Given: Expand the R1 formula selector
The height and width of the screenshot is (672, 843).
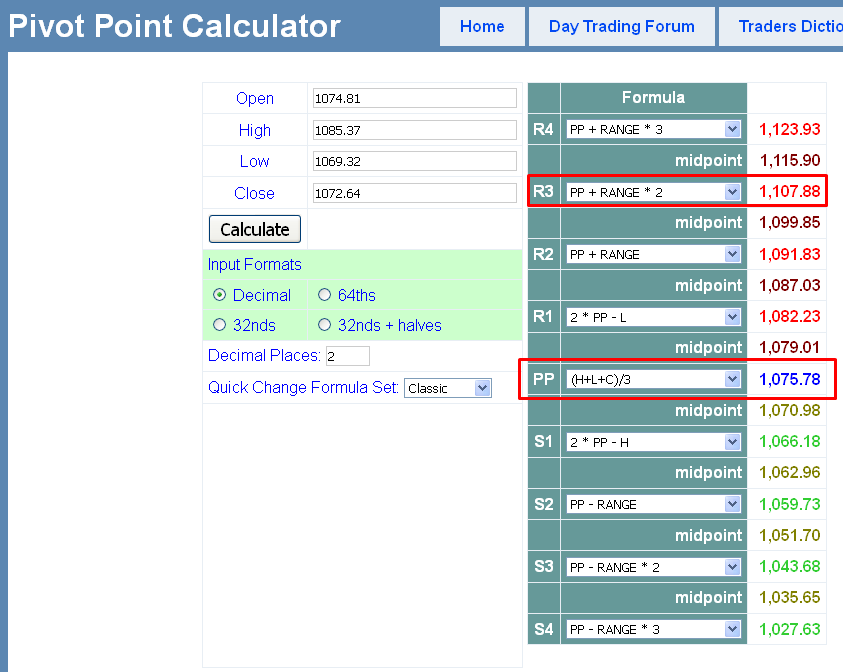Looking at the screenshot, I should tap(653, 317).
